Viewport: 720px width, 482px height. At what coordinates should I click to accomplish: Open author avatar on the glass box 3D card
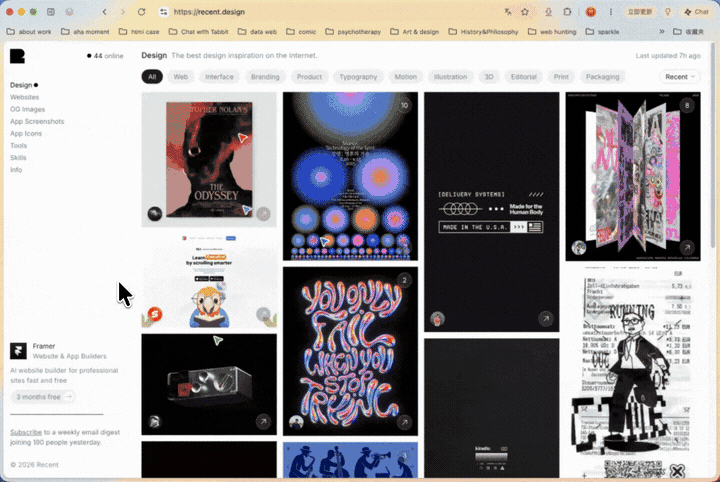point(155,421)
